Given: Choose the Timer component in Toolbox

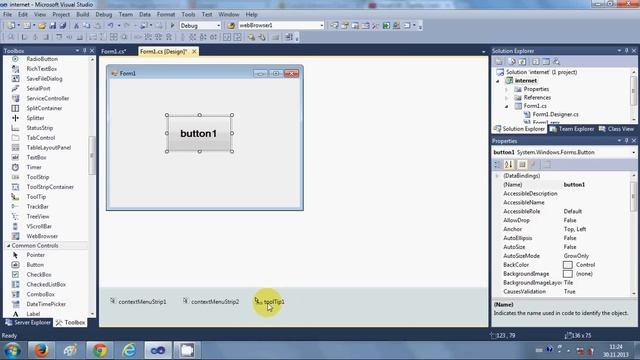Looking at the screenshot, I should point(34,167).
